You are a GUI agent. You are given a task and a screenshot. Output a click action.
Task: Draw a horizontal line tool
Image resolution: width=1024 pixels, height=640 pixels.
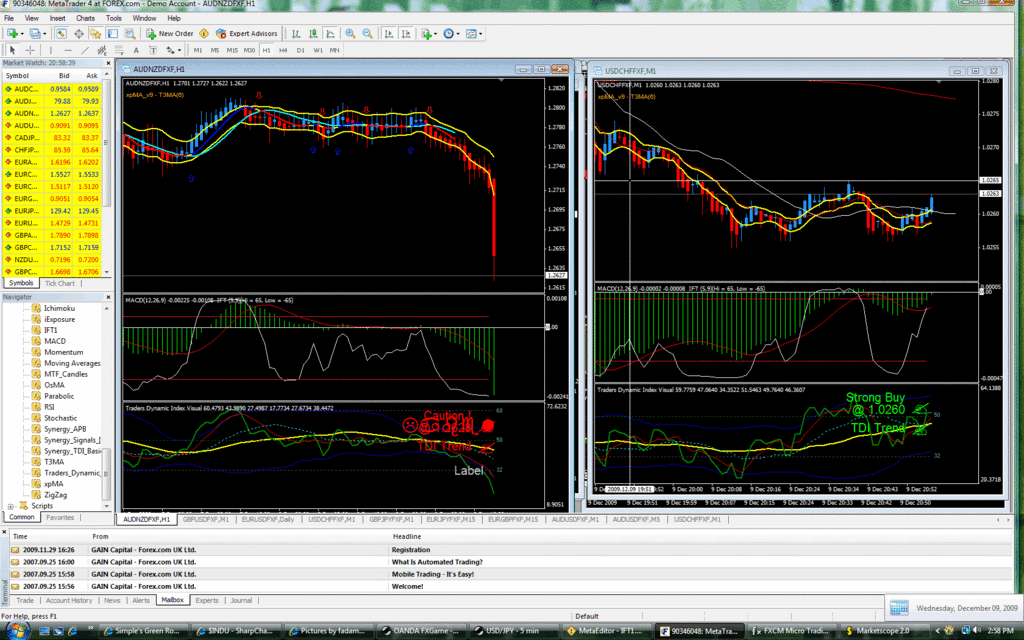click(x=68, y=50)
